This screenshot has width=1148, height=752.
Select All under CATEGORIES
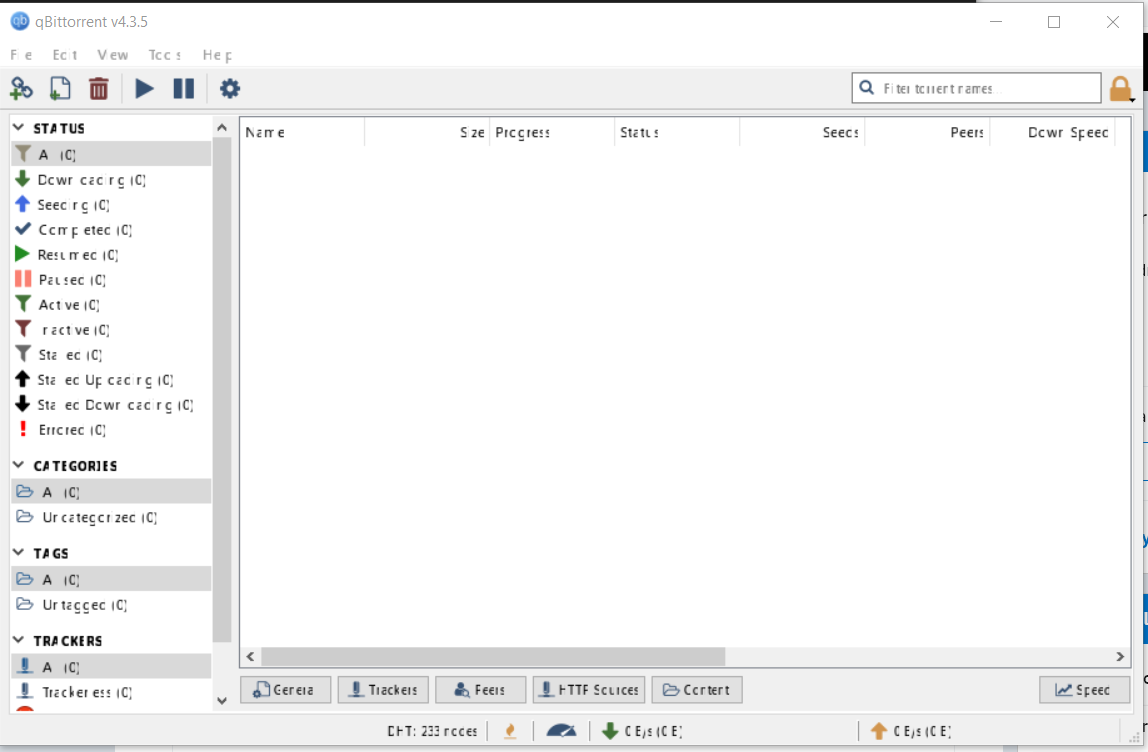(x=111, y=491)
